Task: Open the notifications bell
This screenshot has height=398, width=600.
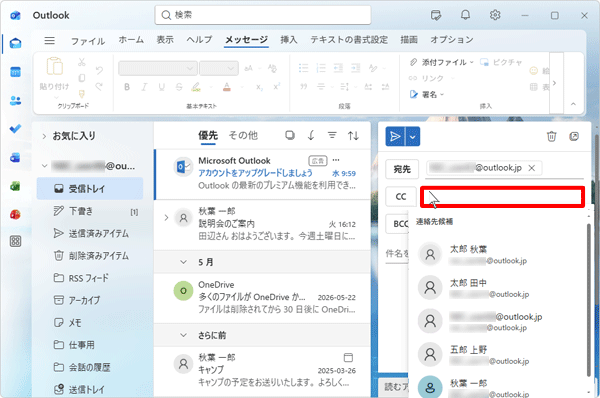Action: pos(465,15)
